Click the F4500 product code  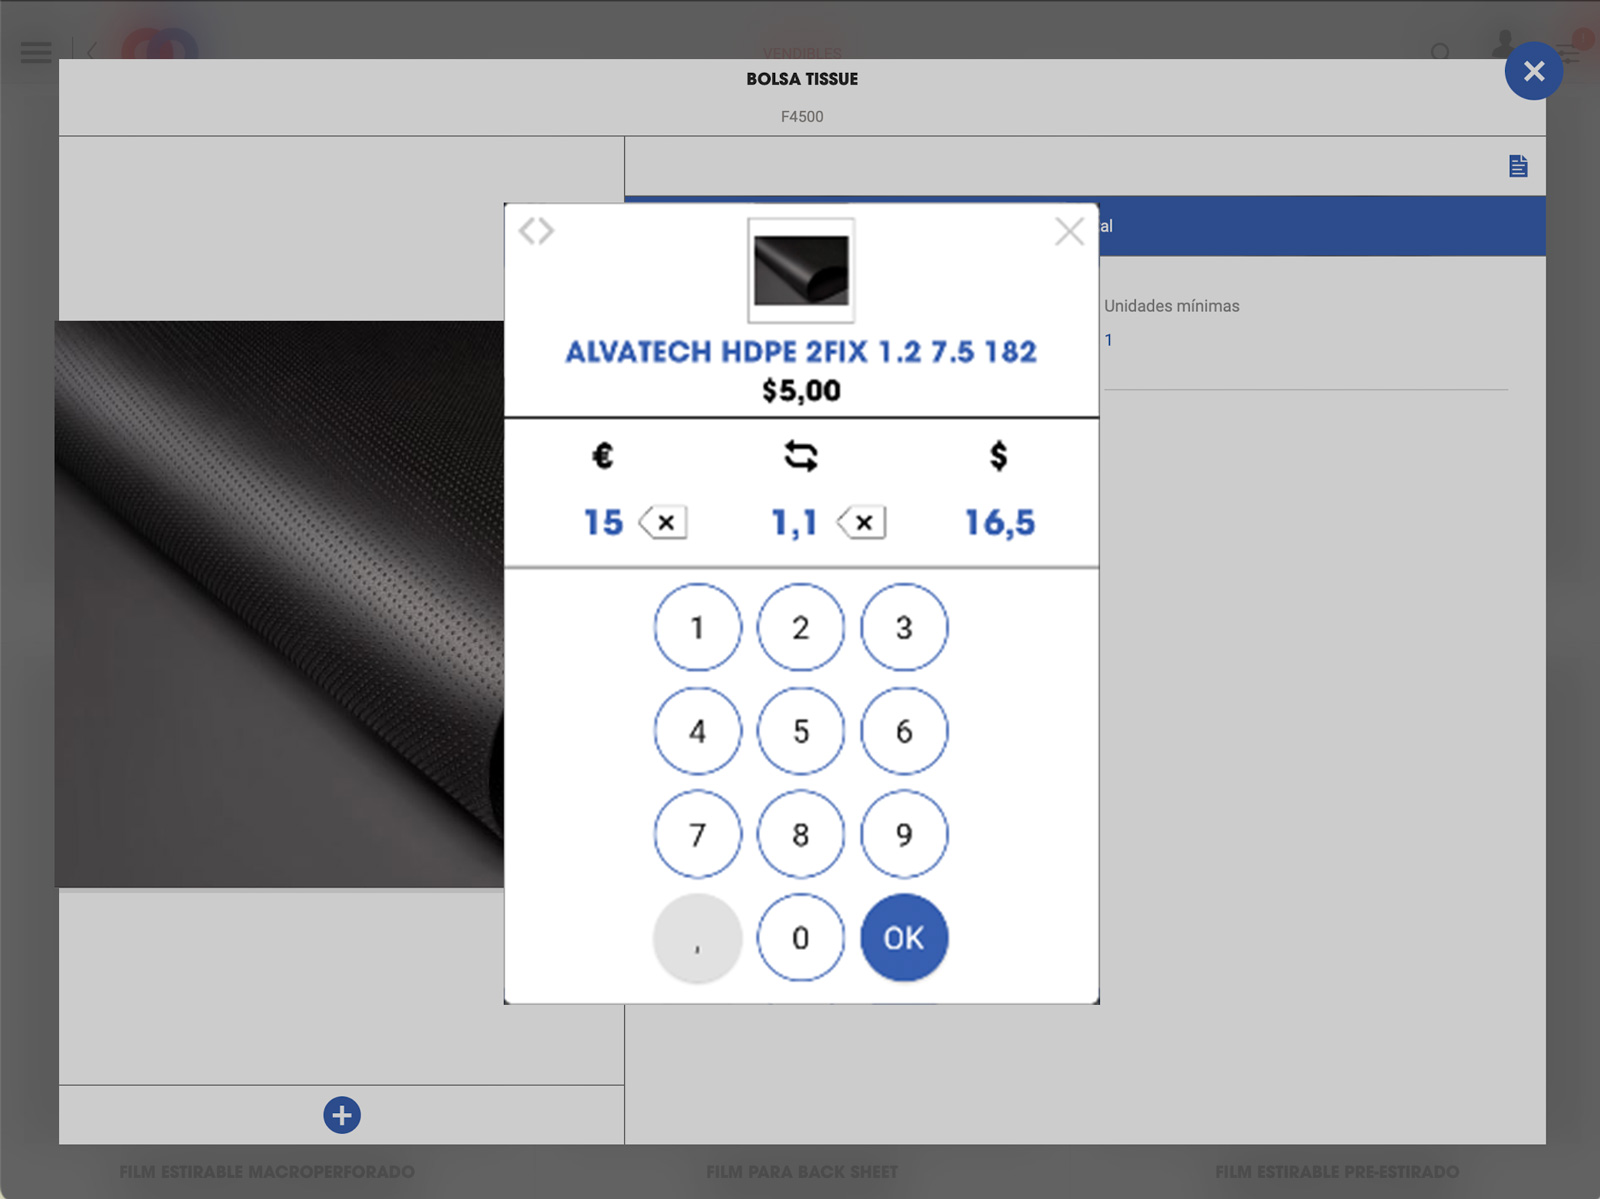802,117
